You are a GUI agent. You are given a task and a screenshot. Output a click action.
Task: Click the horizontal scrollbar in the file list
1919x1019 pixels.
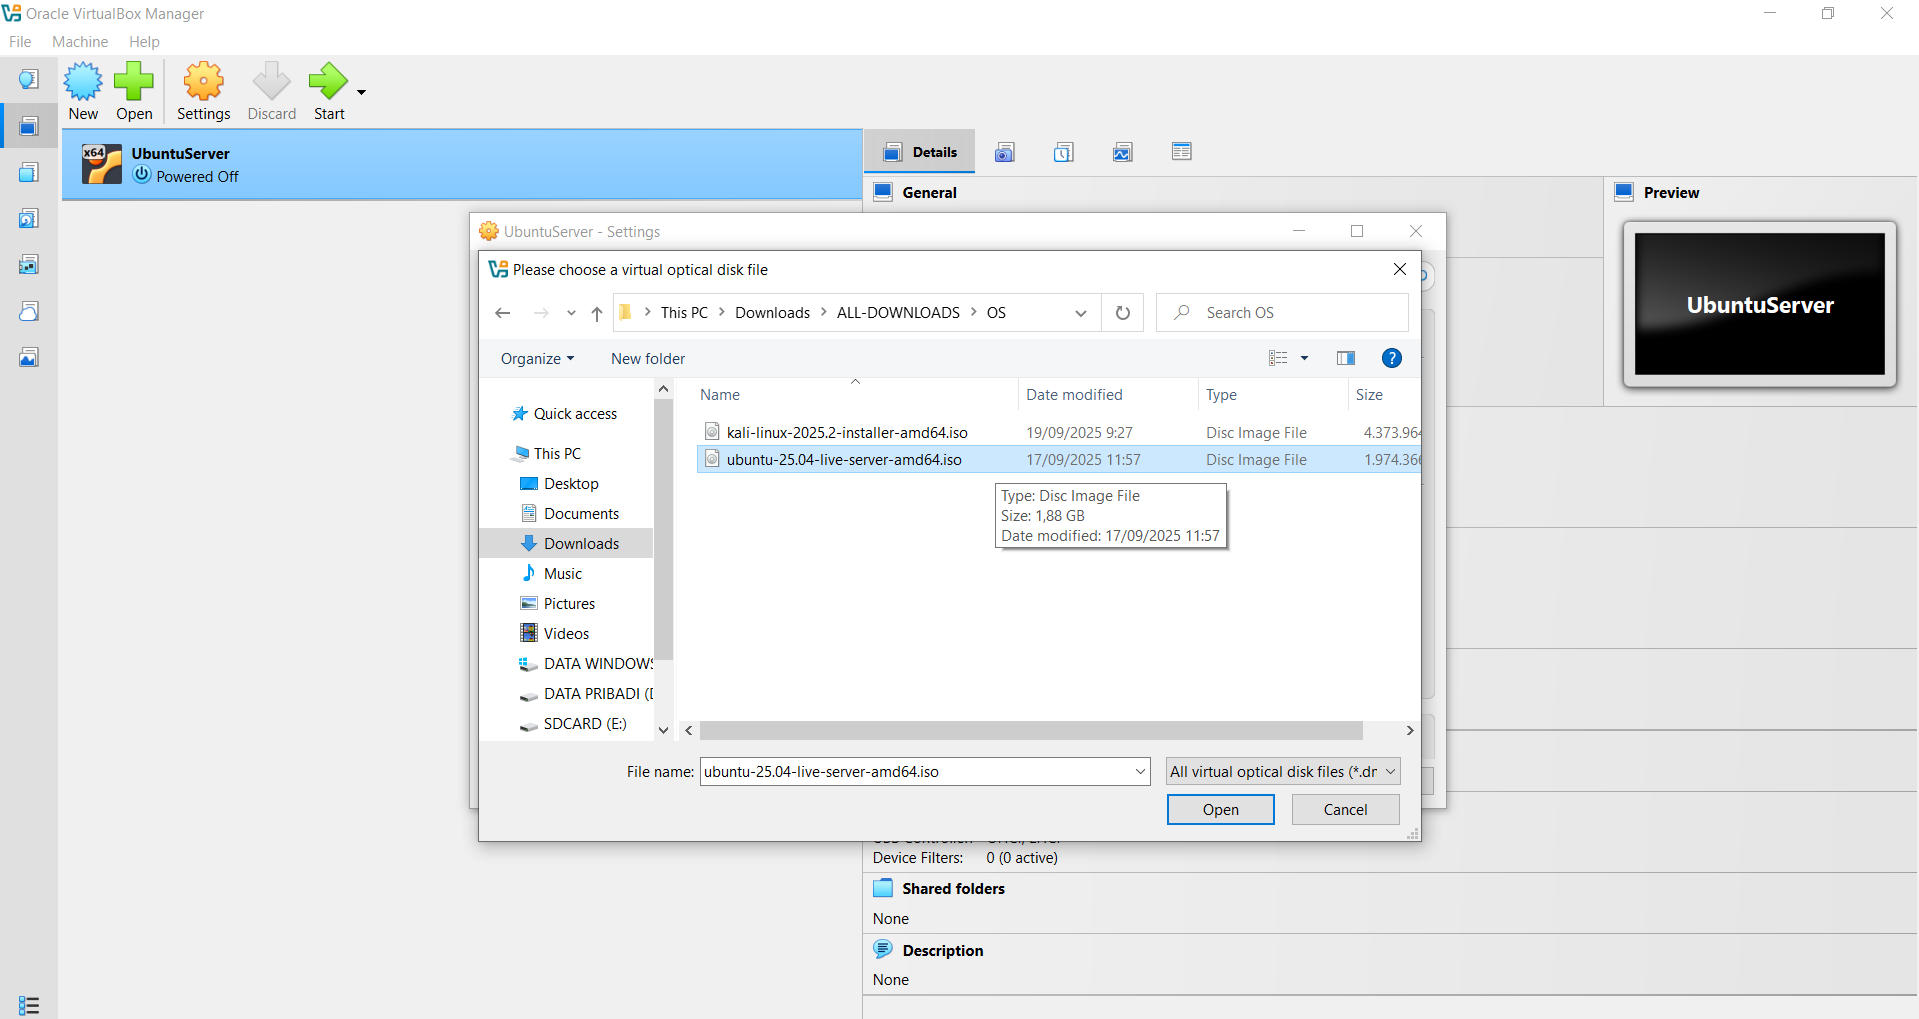pyautogui.click(x=1031, y=731)
